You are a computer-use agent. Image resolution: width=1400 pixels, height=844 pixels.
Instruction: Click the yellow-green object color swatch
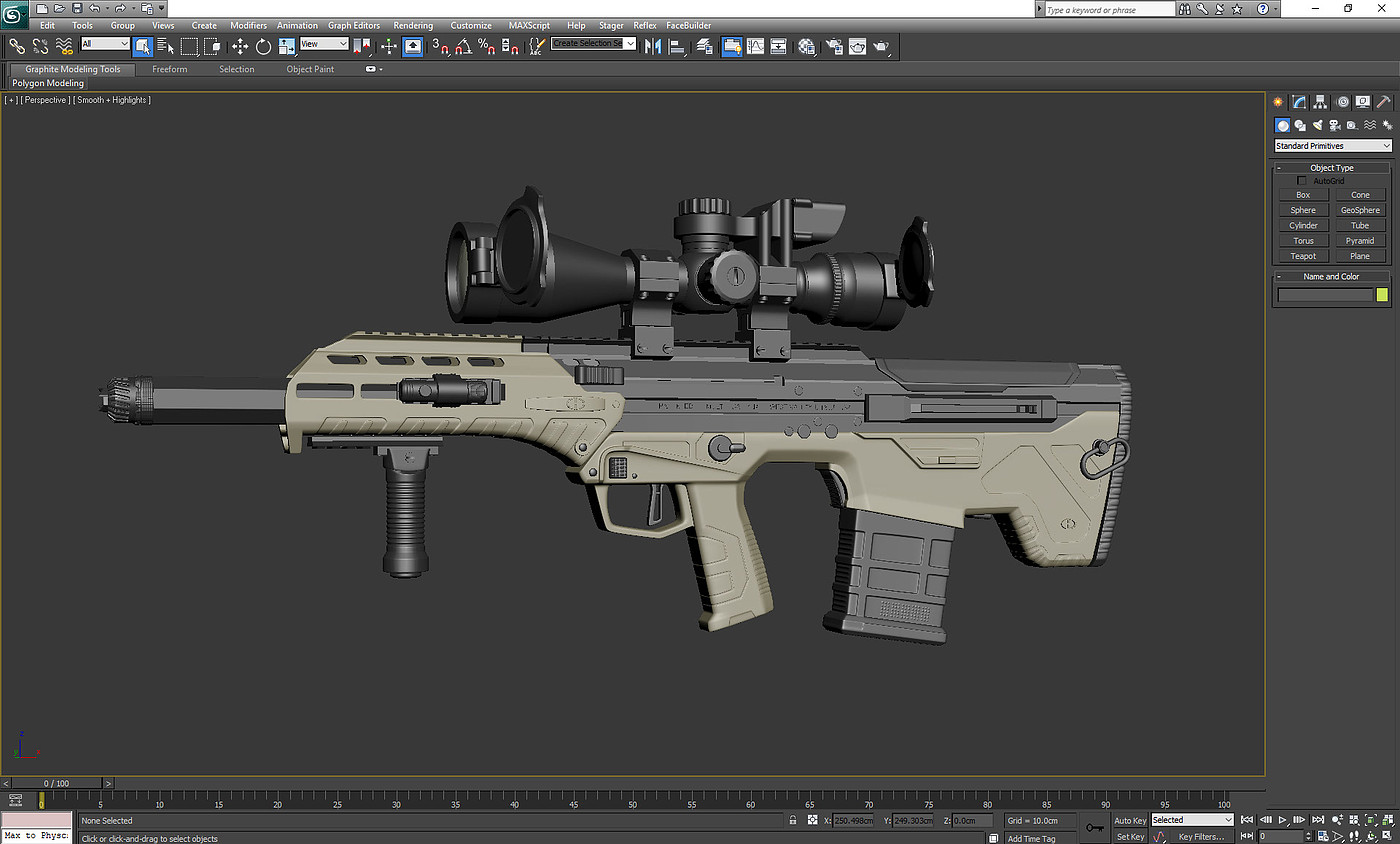[x=1382, y=295]
